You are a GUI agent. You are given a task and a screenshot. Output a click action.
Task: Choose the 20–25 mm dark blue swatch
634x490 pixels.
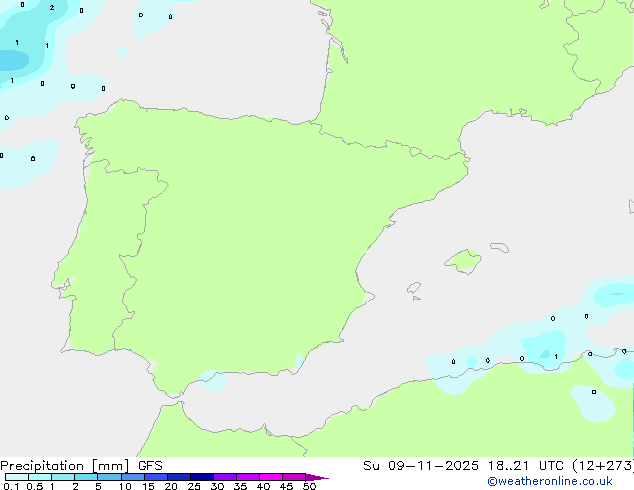pos(178,477)
